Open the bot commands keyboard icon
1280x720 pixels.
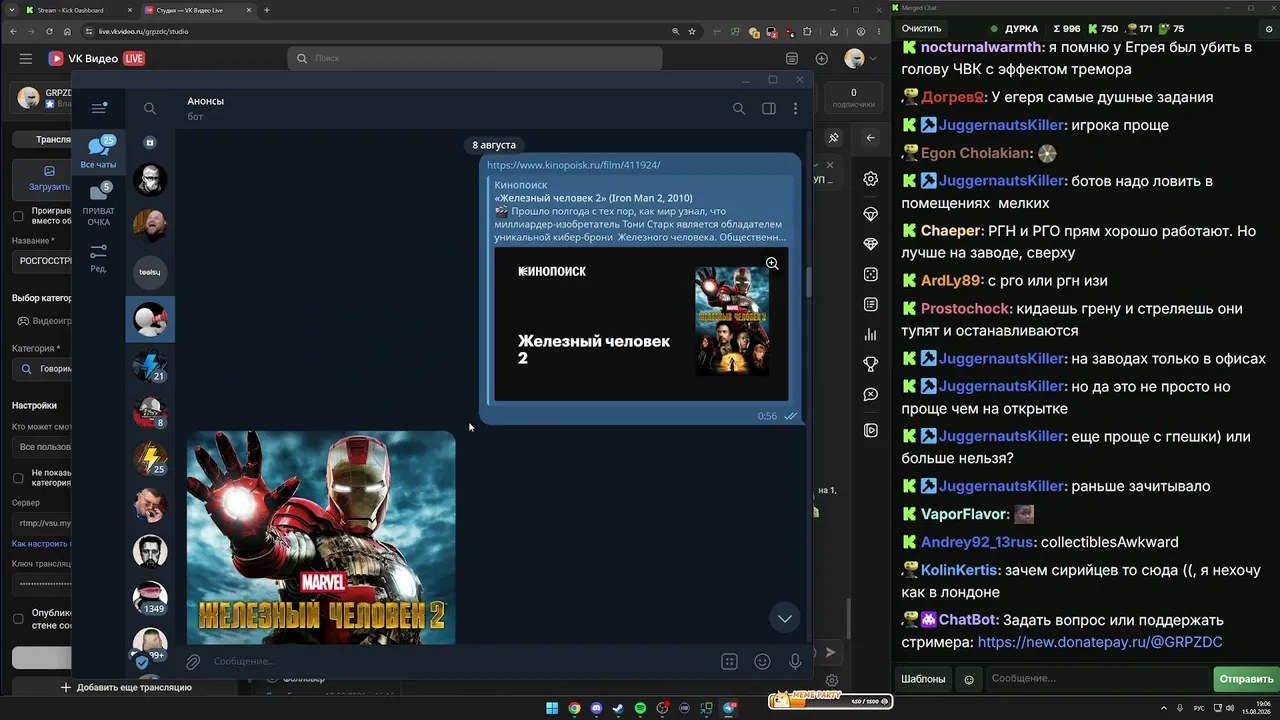click(x=729, y=661)
